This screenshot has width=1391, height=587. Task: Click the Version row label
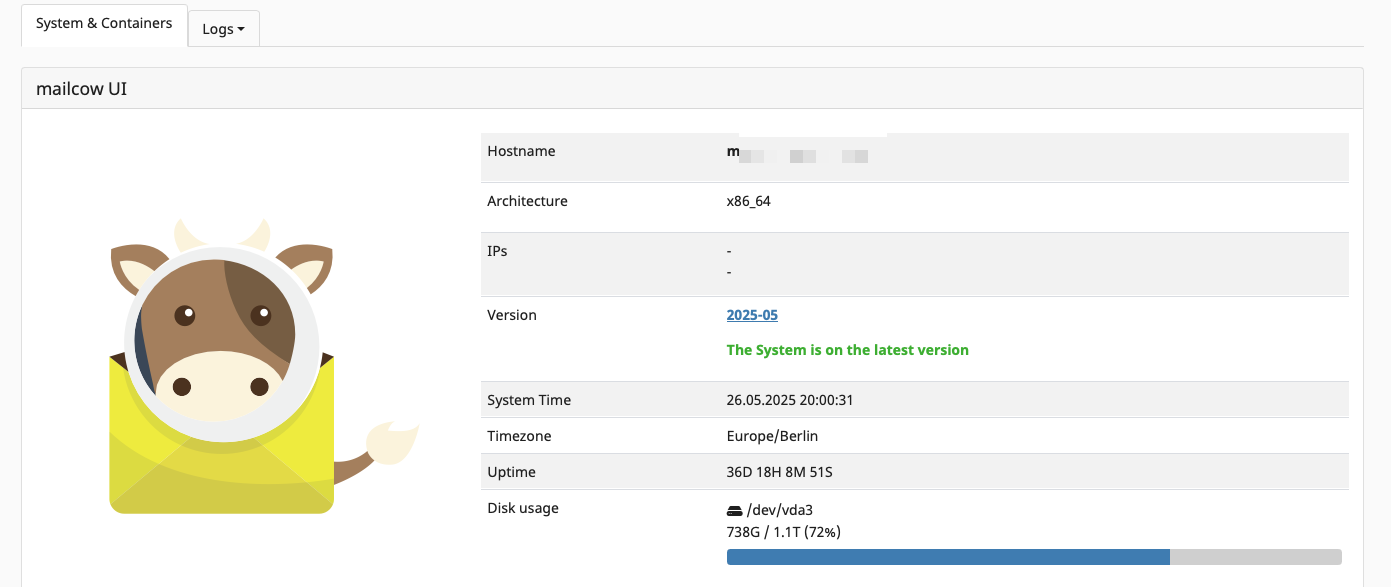(x=512, y=315)
